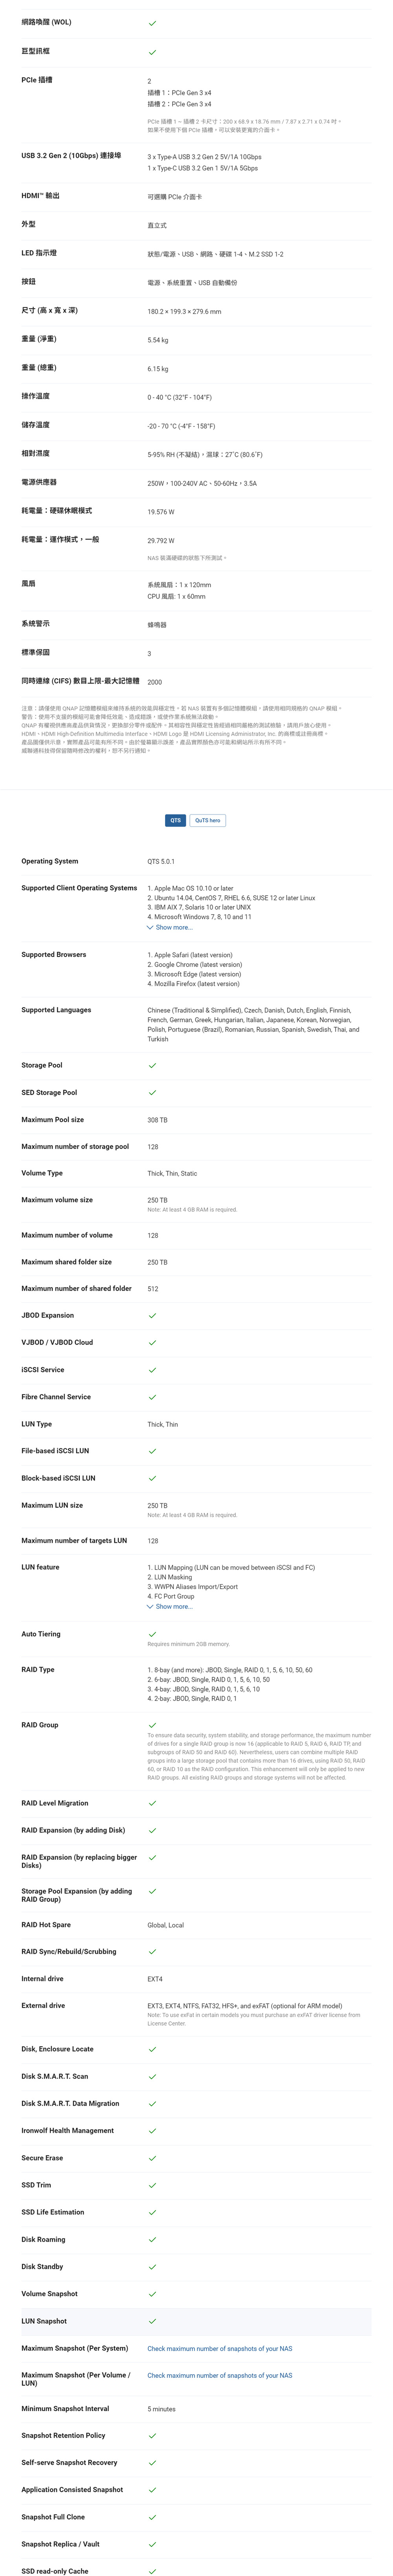Image resolution: width=393 pixels, height=2576 pixels.
Task: Click the checkmark in the LUN Snapshot row
Action: (x=152, y=2321)
